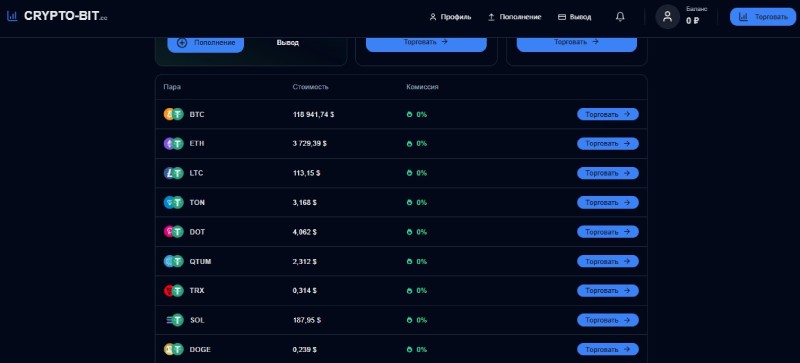Trade DOT via its Торговать button

608,232
